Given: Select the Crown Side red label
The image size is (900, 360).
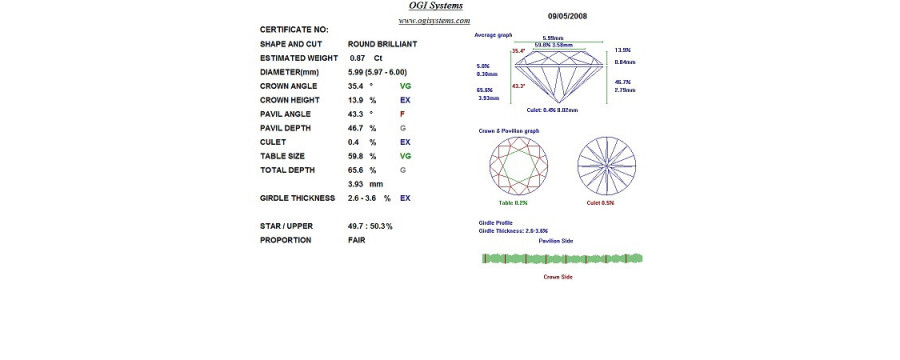Looking at the screenshot, I should pyautogui.click(x=558, y=277).
